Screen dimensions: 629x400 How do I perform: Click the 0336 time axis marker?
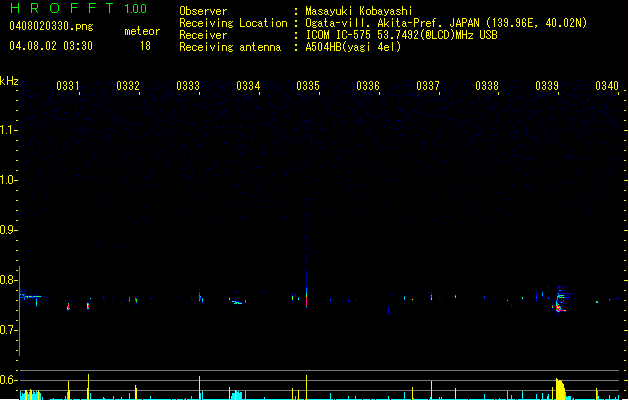pyautogui.click(x=368, y=86)
